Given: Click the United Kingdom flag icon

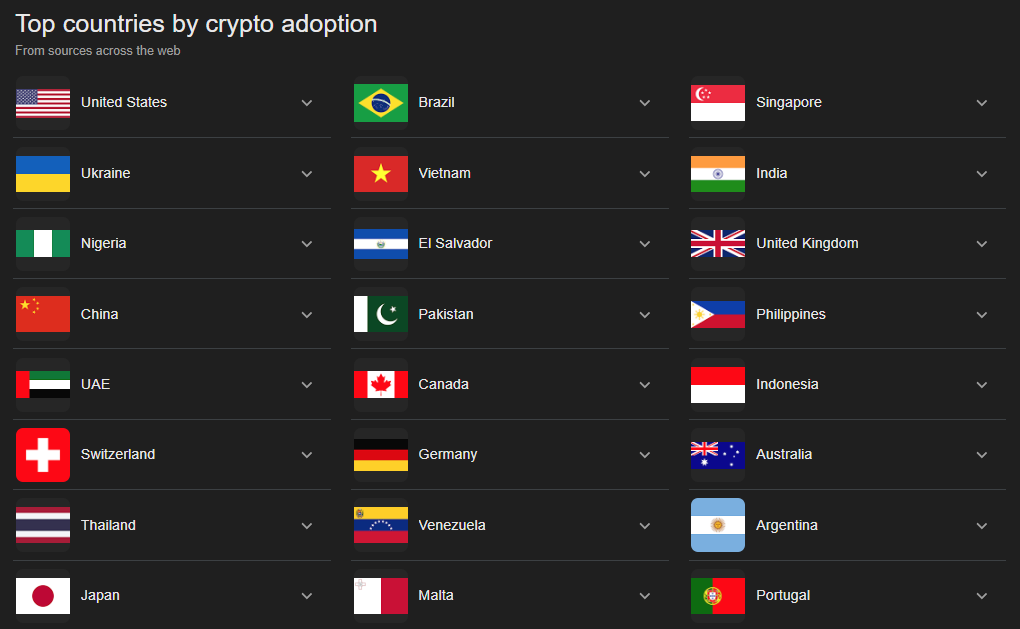Looking at the screenshot, I should (718, 244).
